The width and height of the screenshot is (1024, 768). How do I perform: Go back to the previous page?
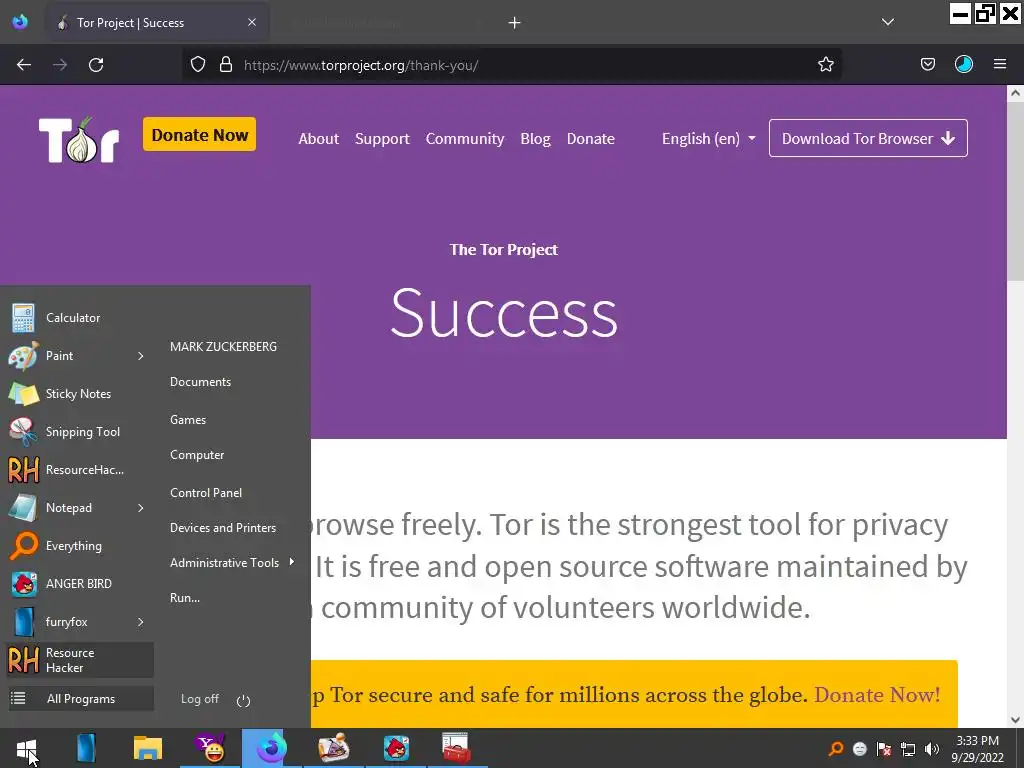pyautogui.click(x=24, y=65)
